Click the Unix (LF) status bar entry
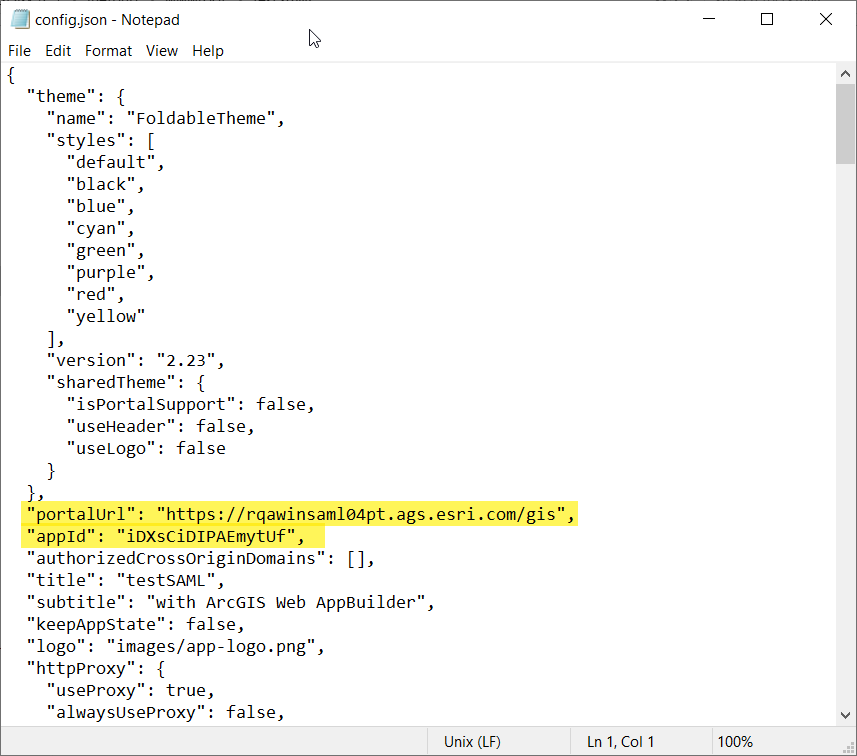Viewport: 857px width, 756px height. pyautogui.click(x=472, y=742)
